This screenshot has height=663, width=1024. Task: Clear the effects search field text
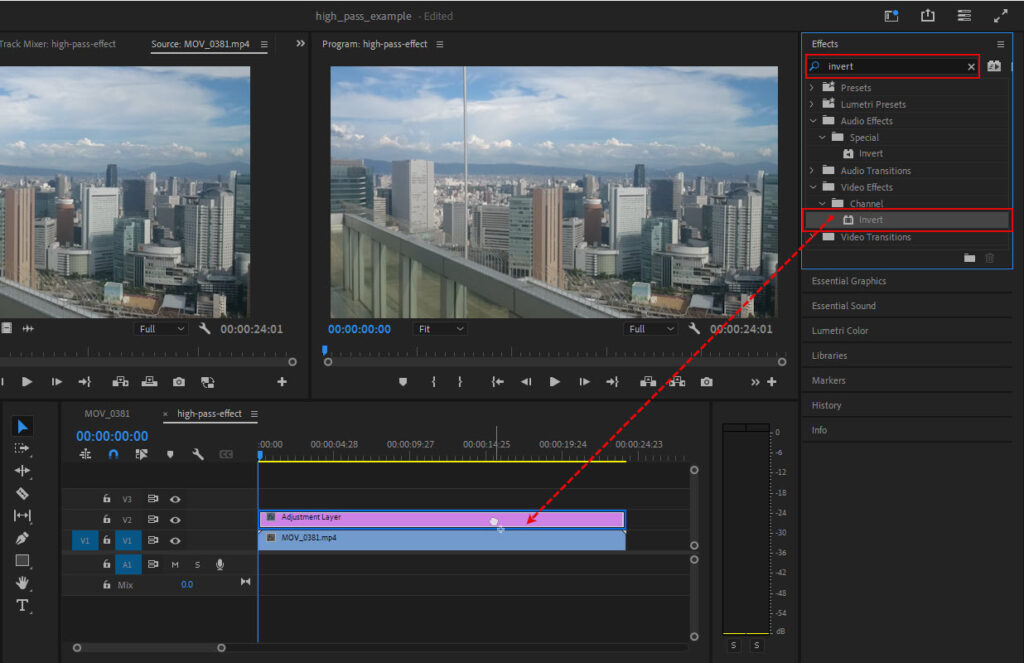[970, 67]
